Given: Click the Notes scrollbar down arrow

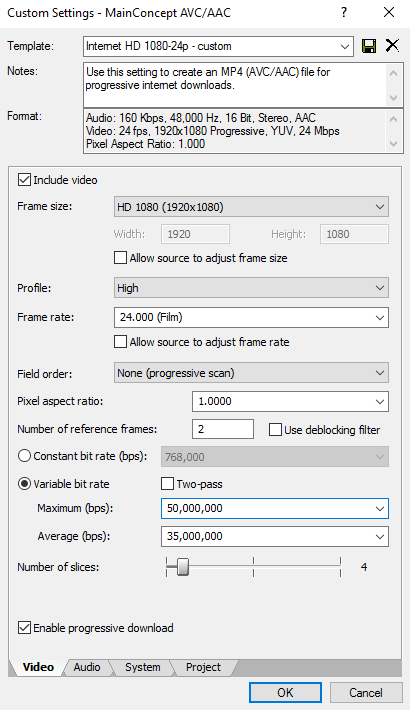Looking at the screenshot, I should [x=394, y=98].
